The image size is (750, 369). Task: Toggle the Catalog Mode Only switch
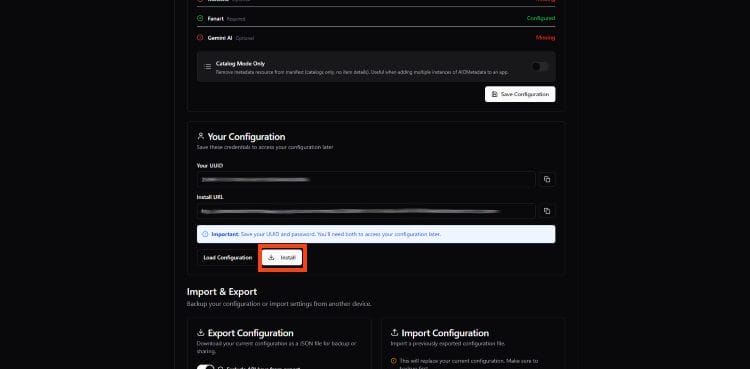[x=540, y=67]
